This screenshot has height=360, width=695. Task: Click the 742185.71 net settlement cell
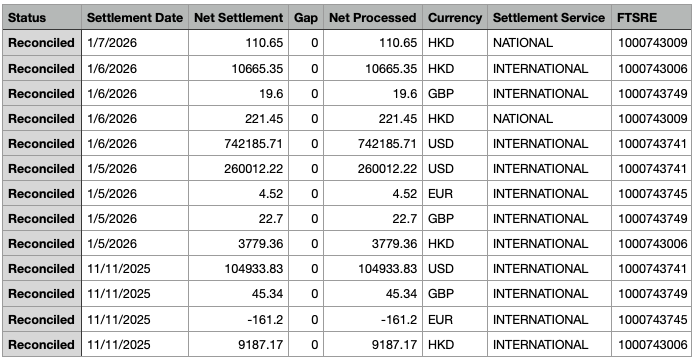(238, 144)
